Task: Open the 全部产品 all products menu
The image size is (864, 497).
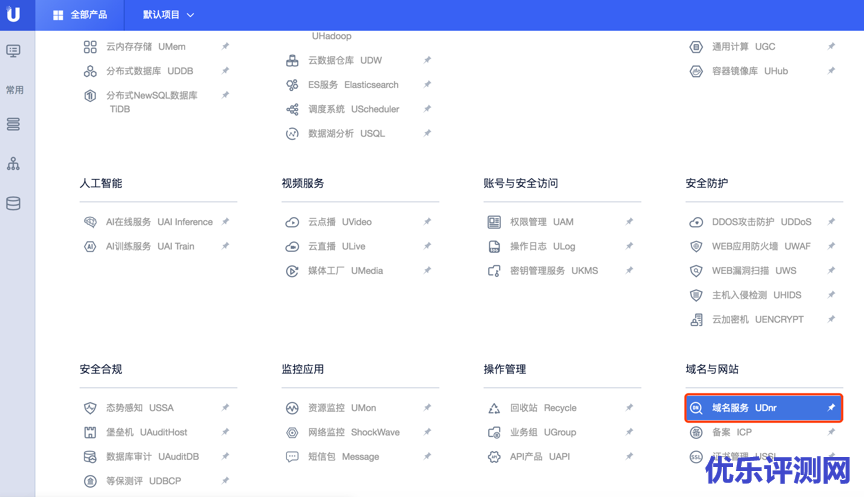Action: (x=80, y=15)
